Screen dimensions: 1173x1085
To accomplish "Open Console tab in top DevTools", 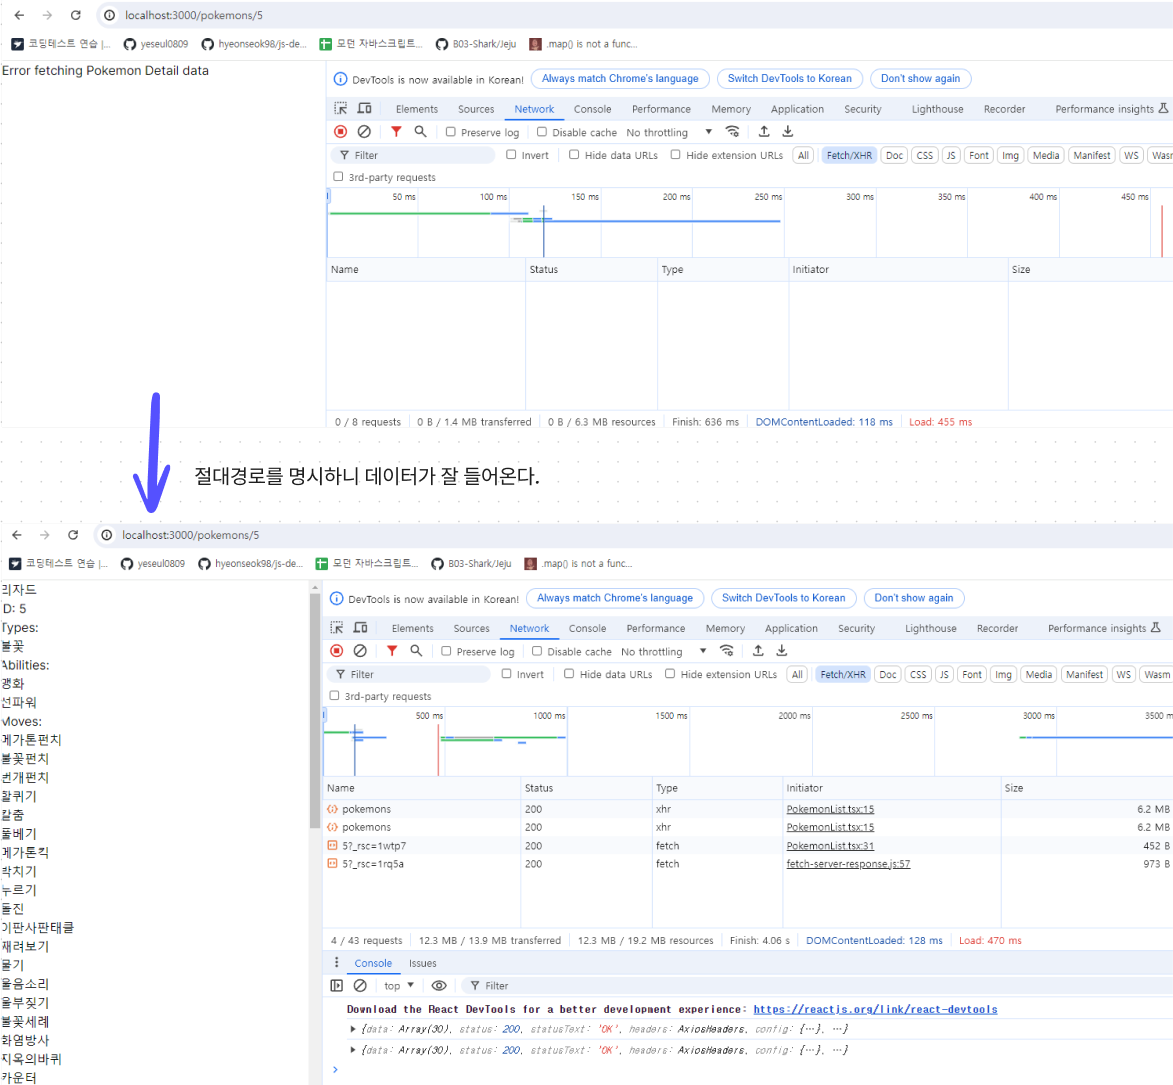I will [x=592, y=109].
